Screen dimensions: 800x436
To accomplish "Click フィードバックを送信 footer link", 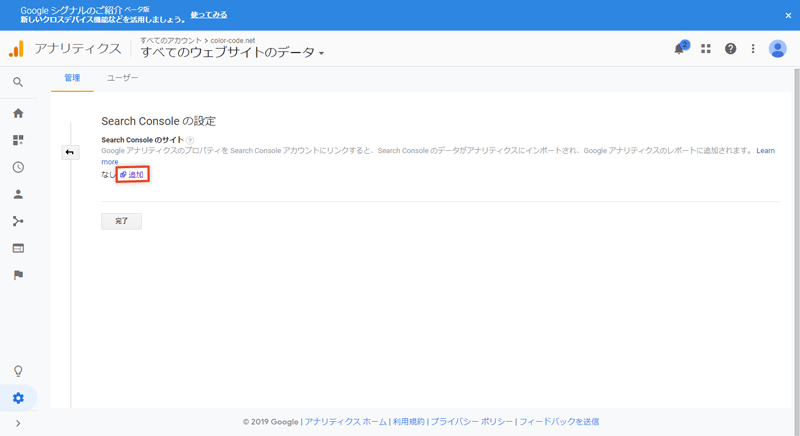I will pos(559,422).
